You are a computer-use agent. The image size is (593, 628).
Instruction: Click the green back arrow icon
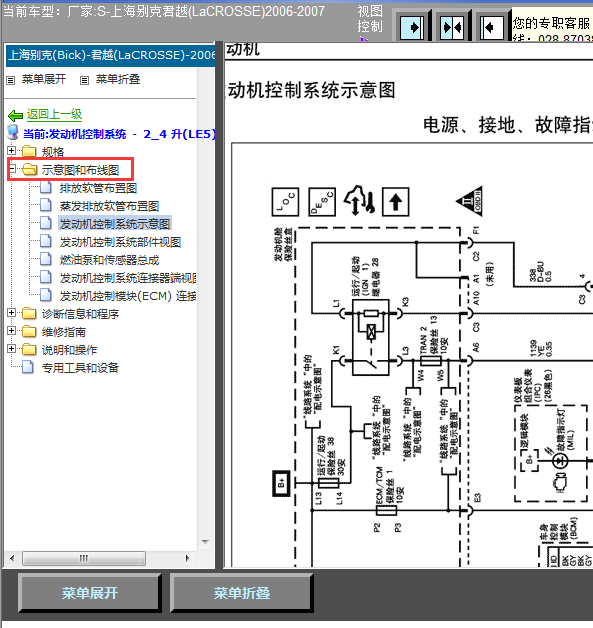click(15, 116)
